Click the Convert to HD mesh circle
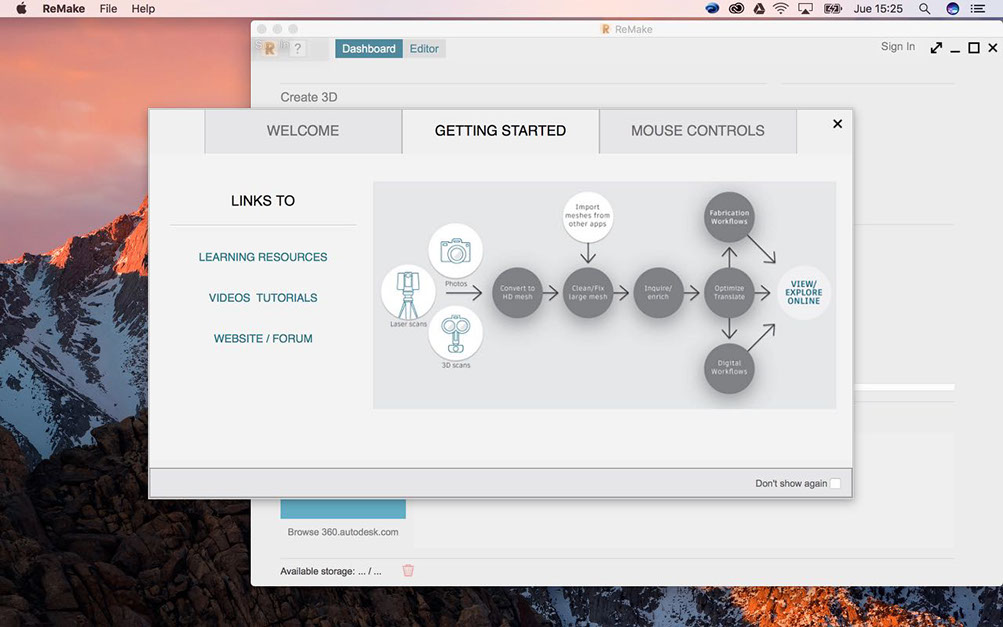 click(517, 292)
